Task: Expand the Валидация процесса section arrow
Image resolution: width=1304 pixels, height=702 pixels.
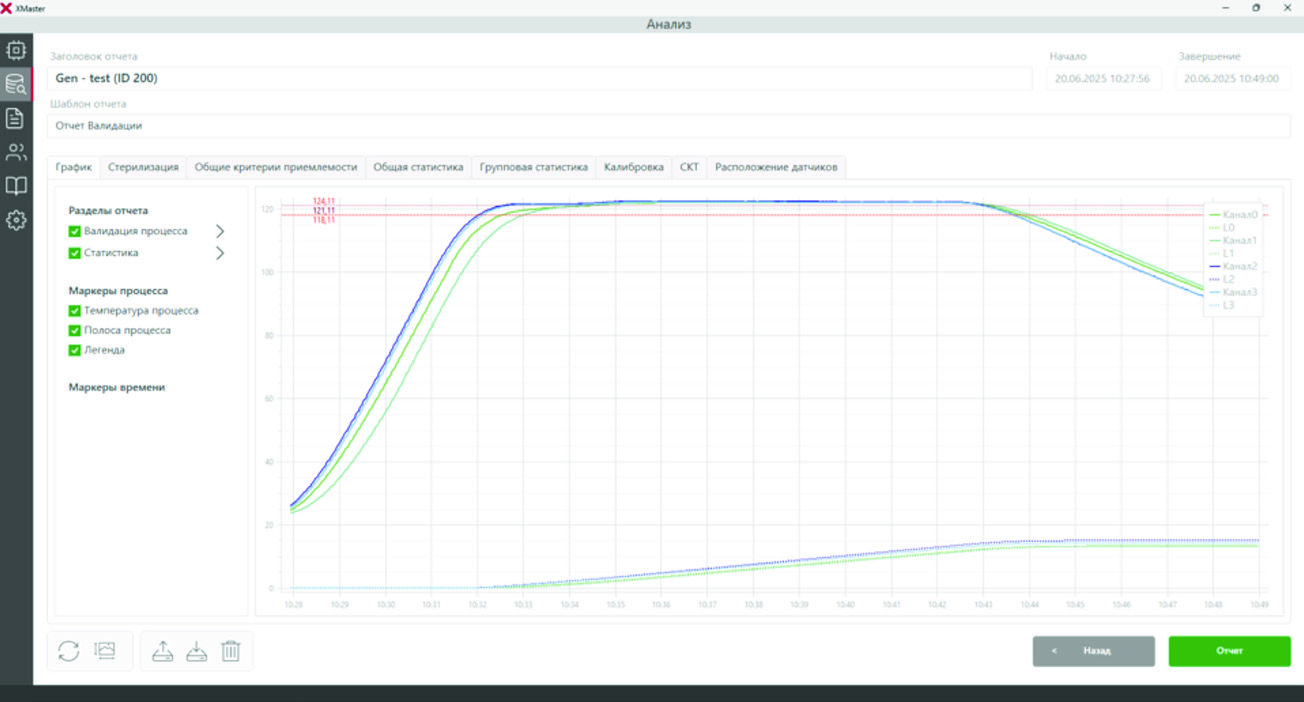Action: 220,231
